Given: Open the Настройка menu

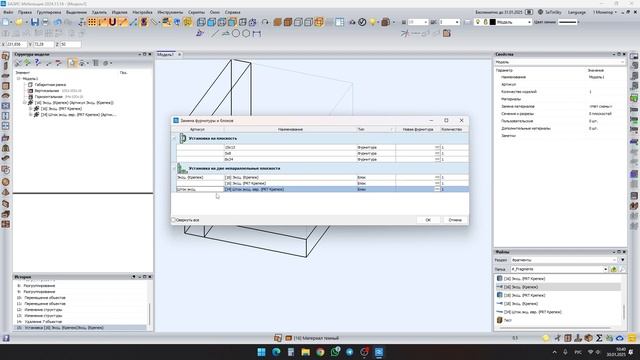Looking at the screenshot, I should click(142, 12).
